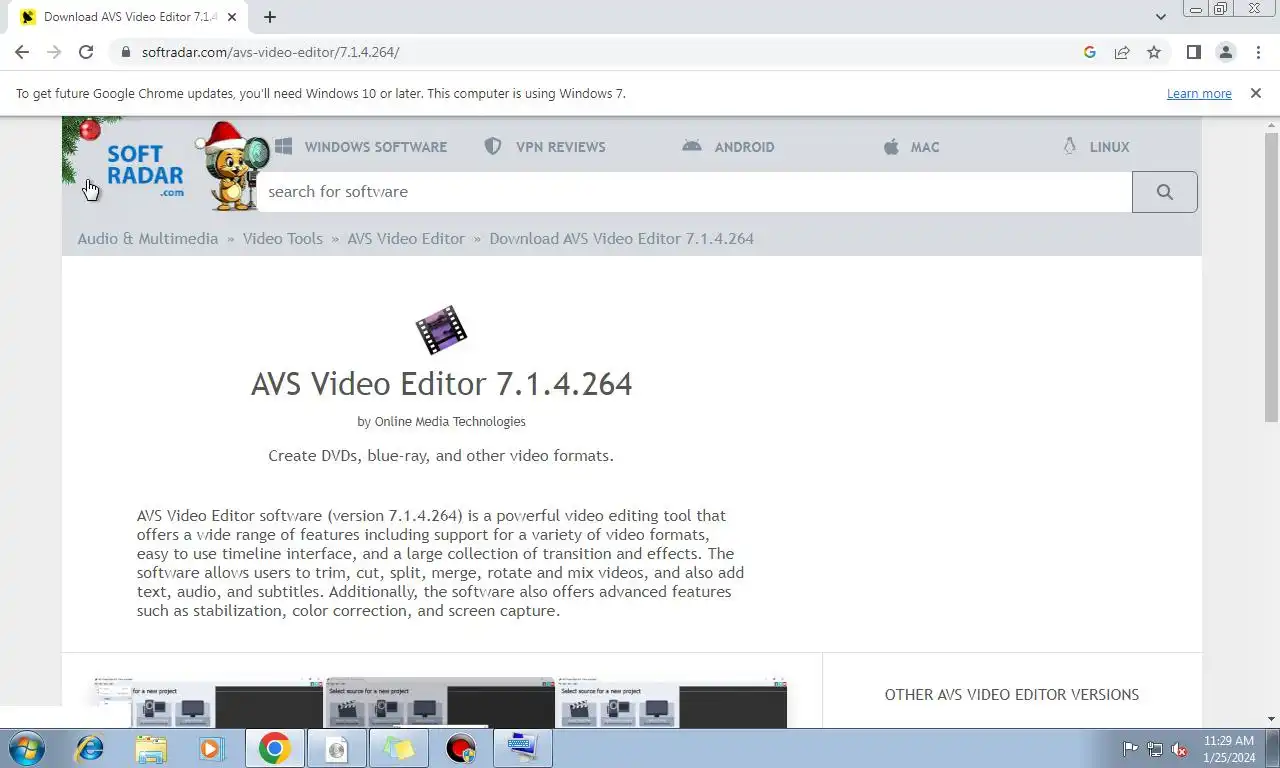The height and width of the screenshot is (768, 1280).
Task: Click the search for software field
Action: point(695,192)
